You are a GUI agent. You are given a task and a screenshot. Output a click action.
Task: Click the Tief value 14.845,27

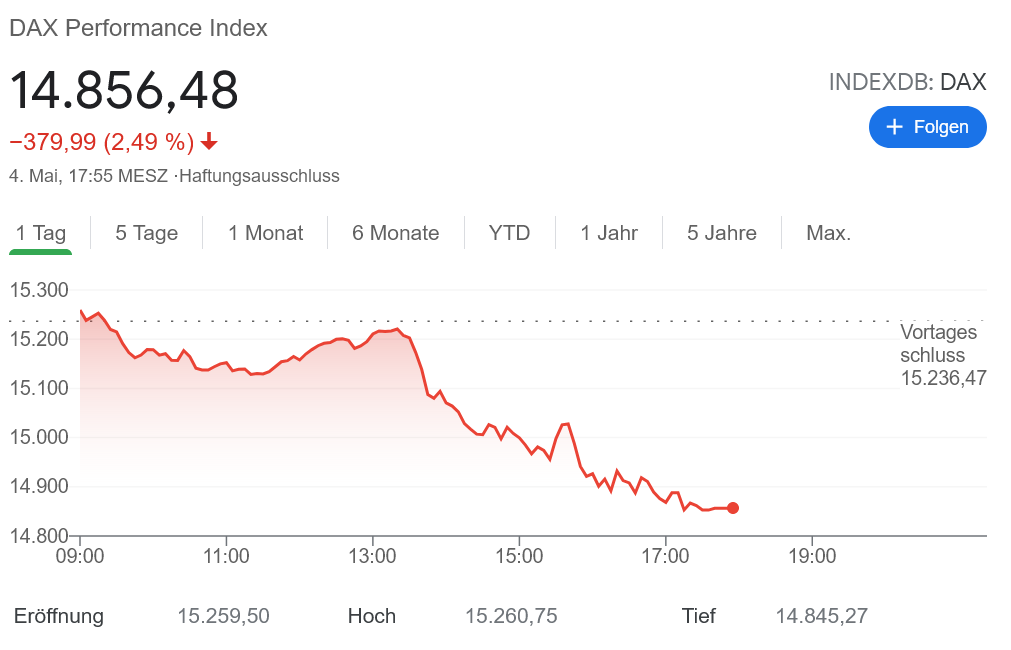(x=821, y=616)
